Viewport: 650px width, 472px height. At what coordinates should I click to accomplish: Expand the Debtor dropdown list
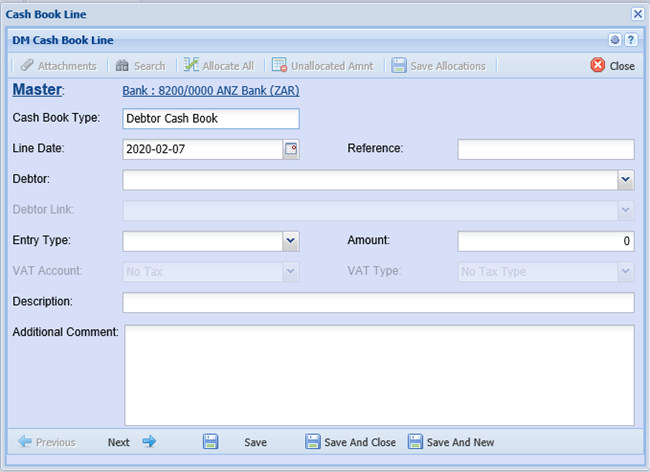coord(625,180)
